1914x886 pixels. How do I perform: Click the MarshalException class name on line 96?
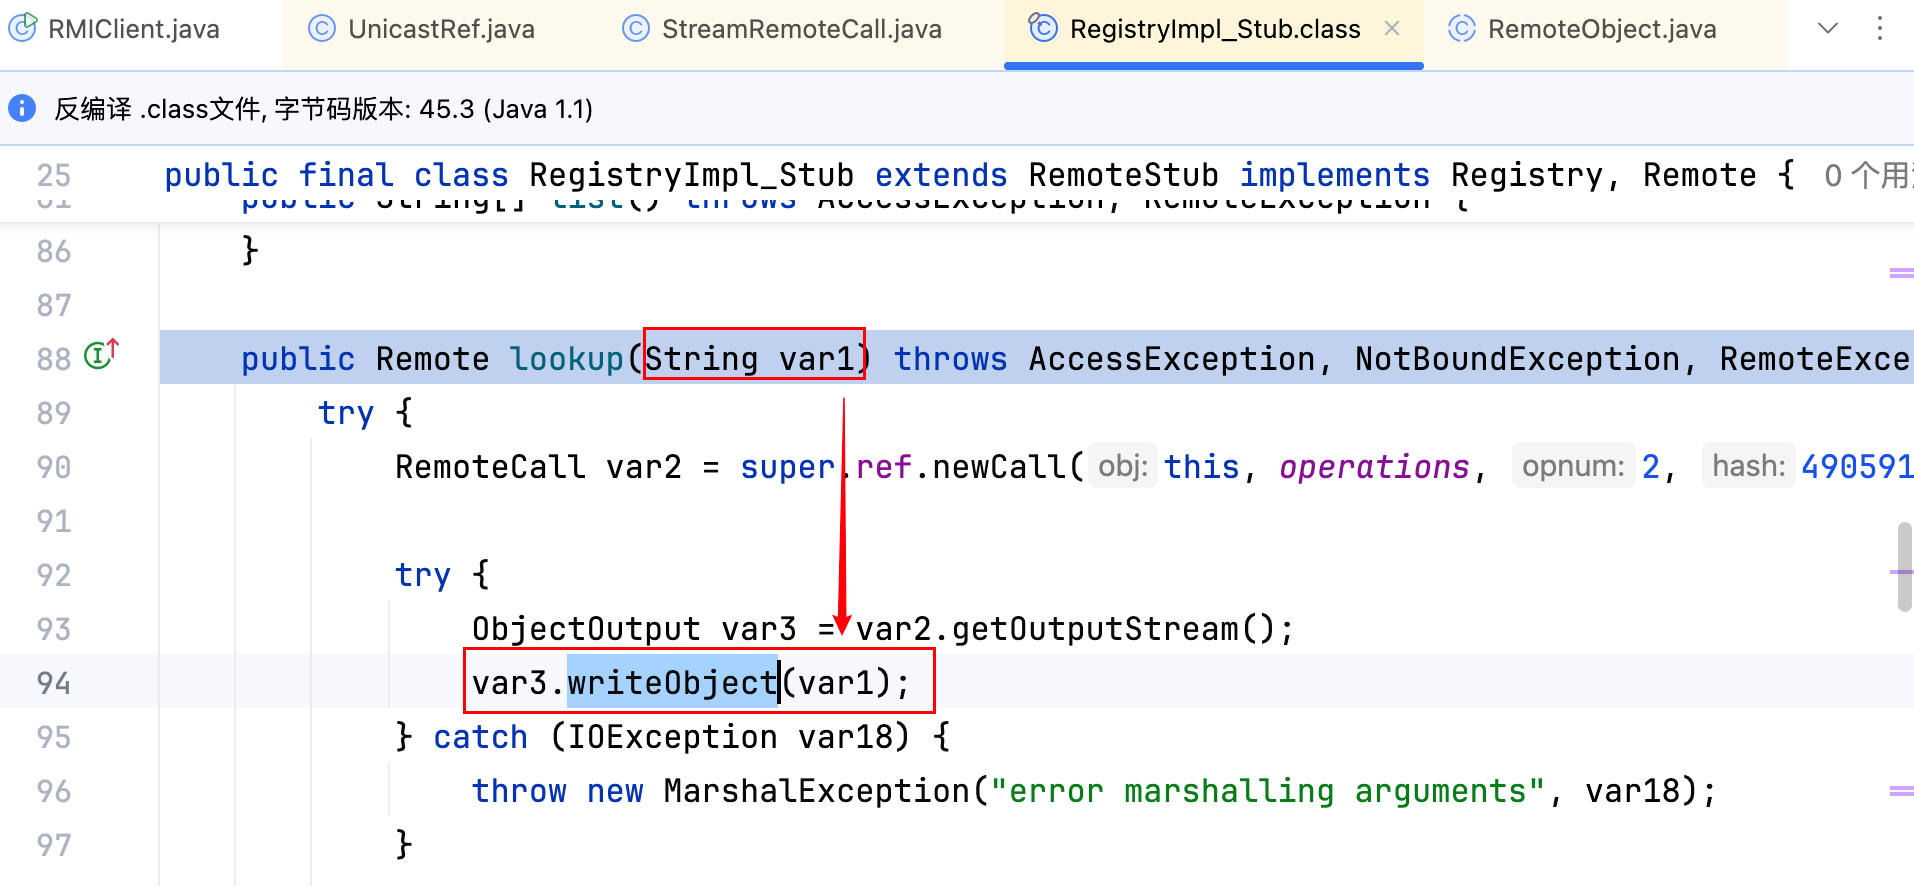tap(816, 791)
